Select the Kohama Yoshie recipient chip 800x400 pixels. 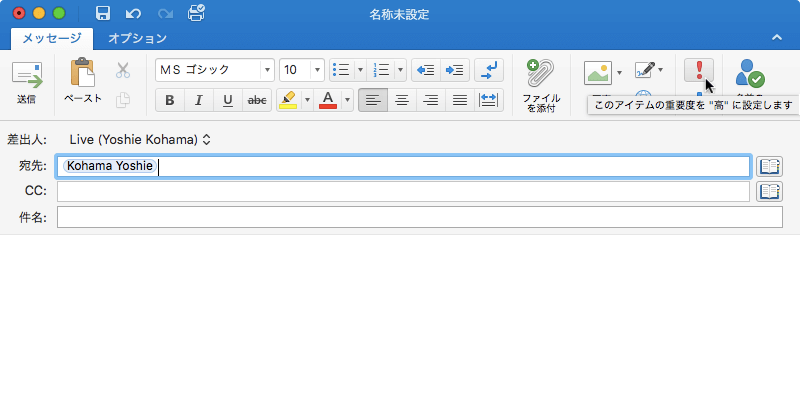click(x=109, y=166)
